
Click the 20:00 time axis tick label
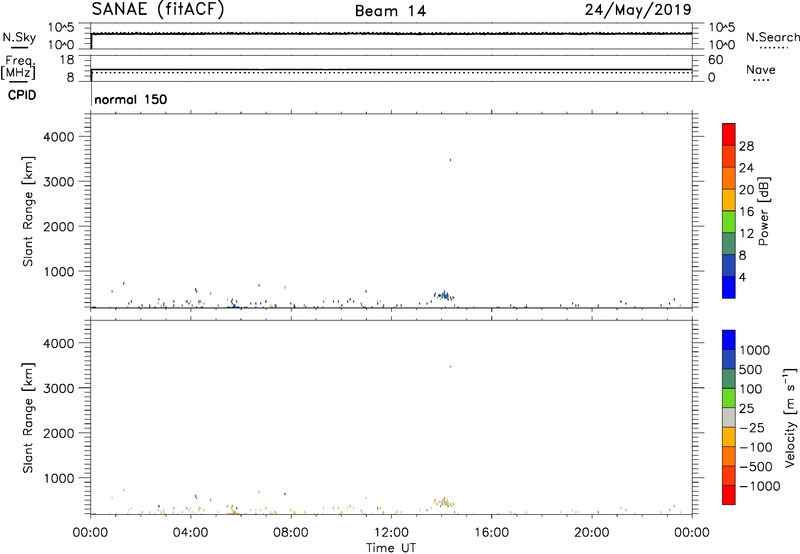click(x=592, y=533)
